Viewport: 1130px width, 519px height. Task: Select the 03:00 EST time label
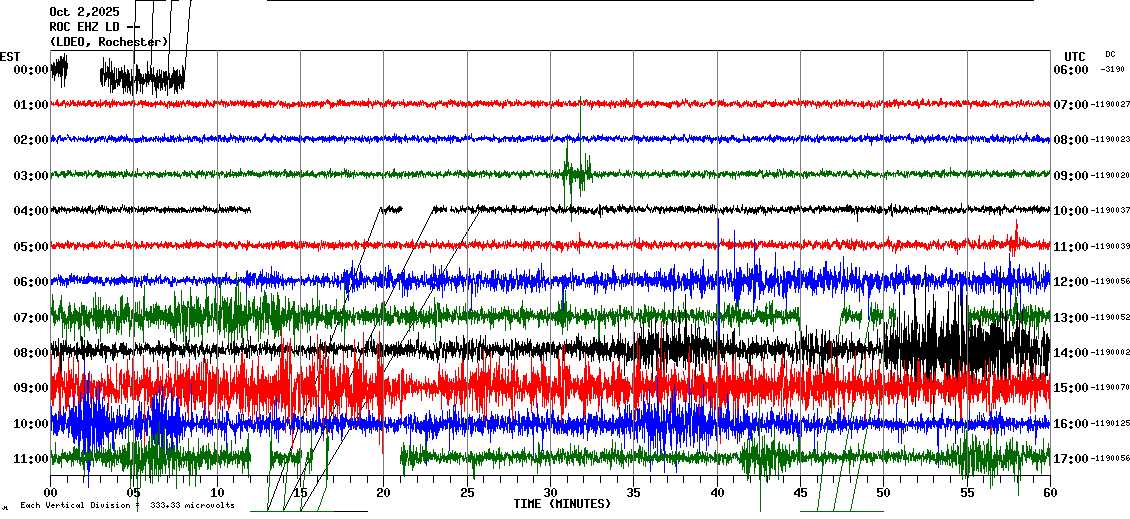click(31, 176)
